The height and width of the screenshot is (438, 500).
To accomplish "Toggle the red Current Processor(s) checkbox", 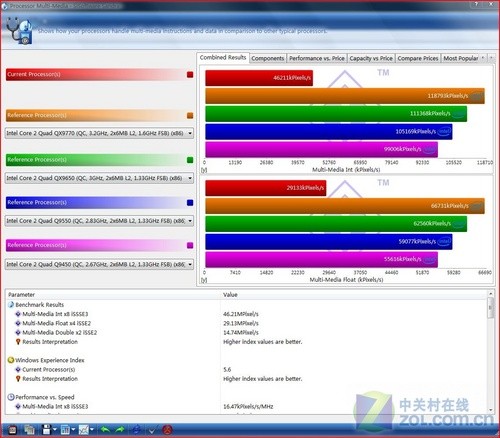I will point(190,75).
